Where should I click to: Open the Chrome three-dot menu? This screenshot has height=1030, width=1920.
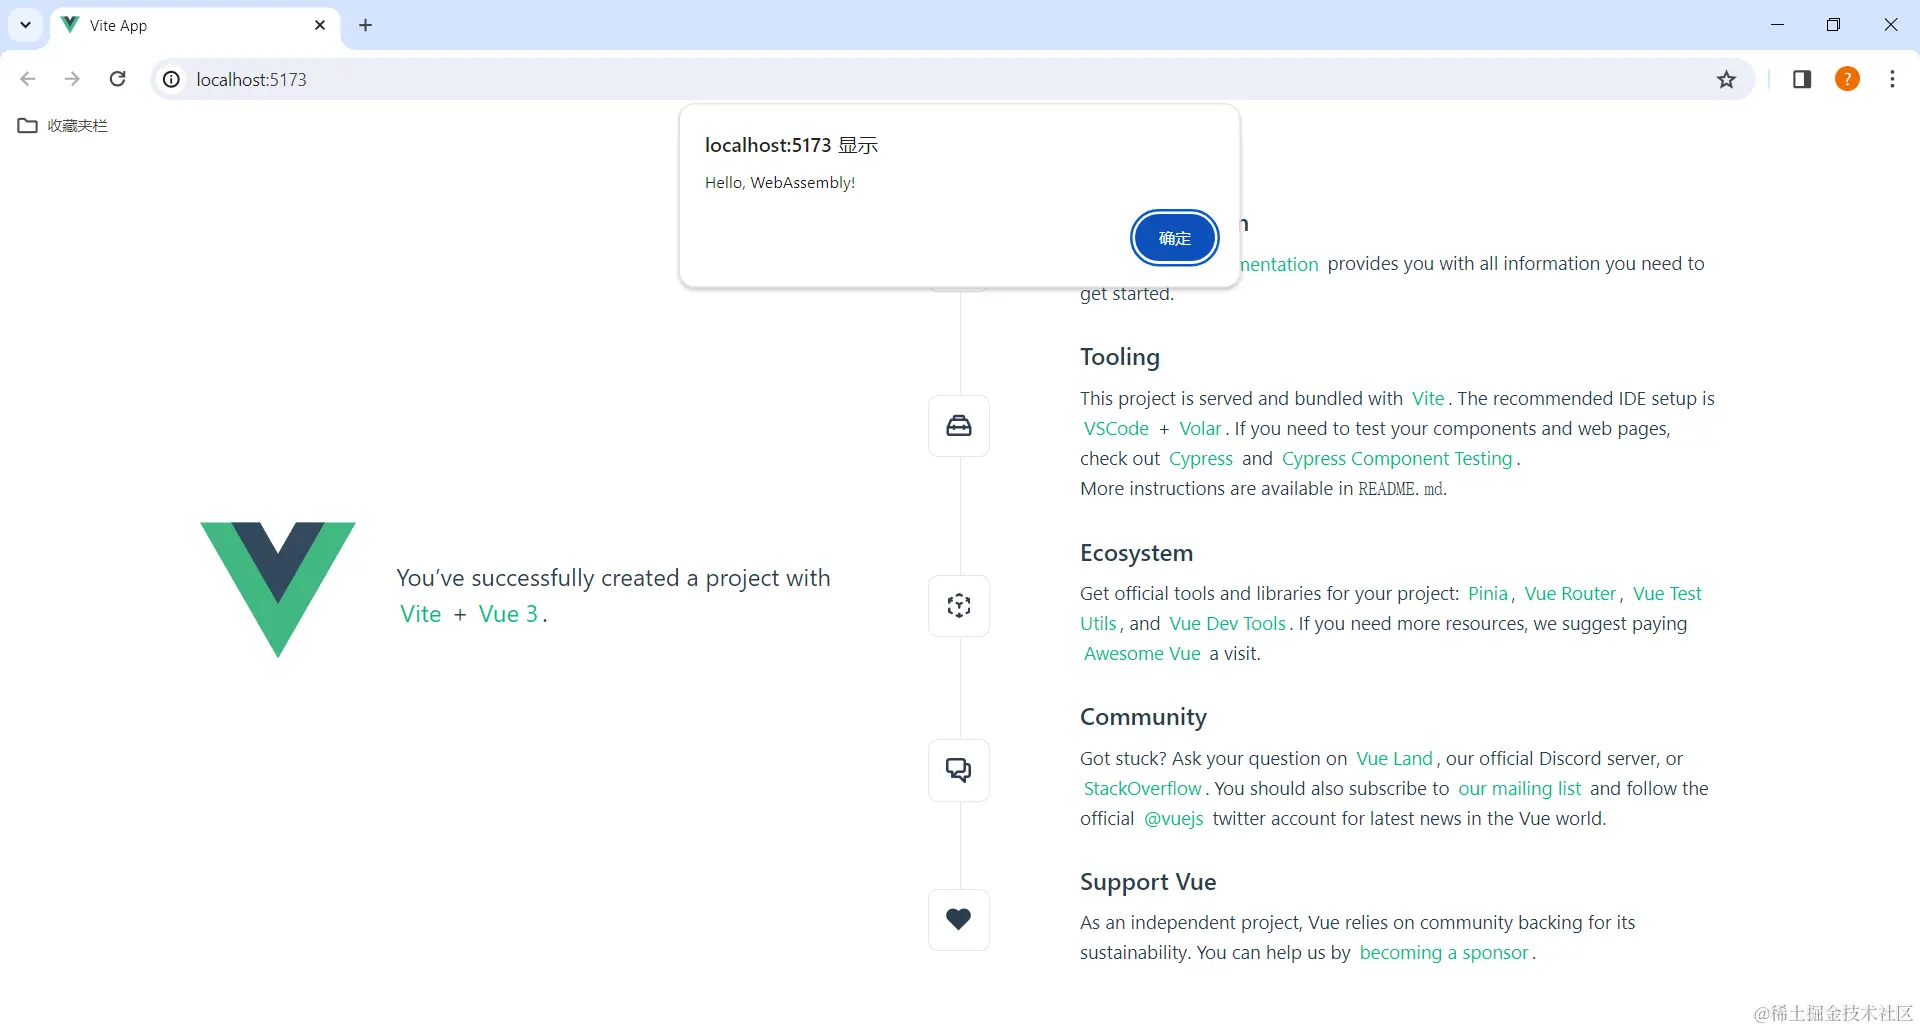click(1892, 79)
